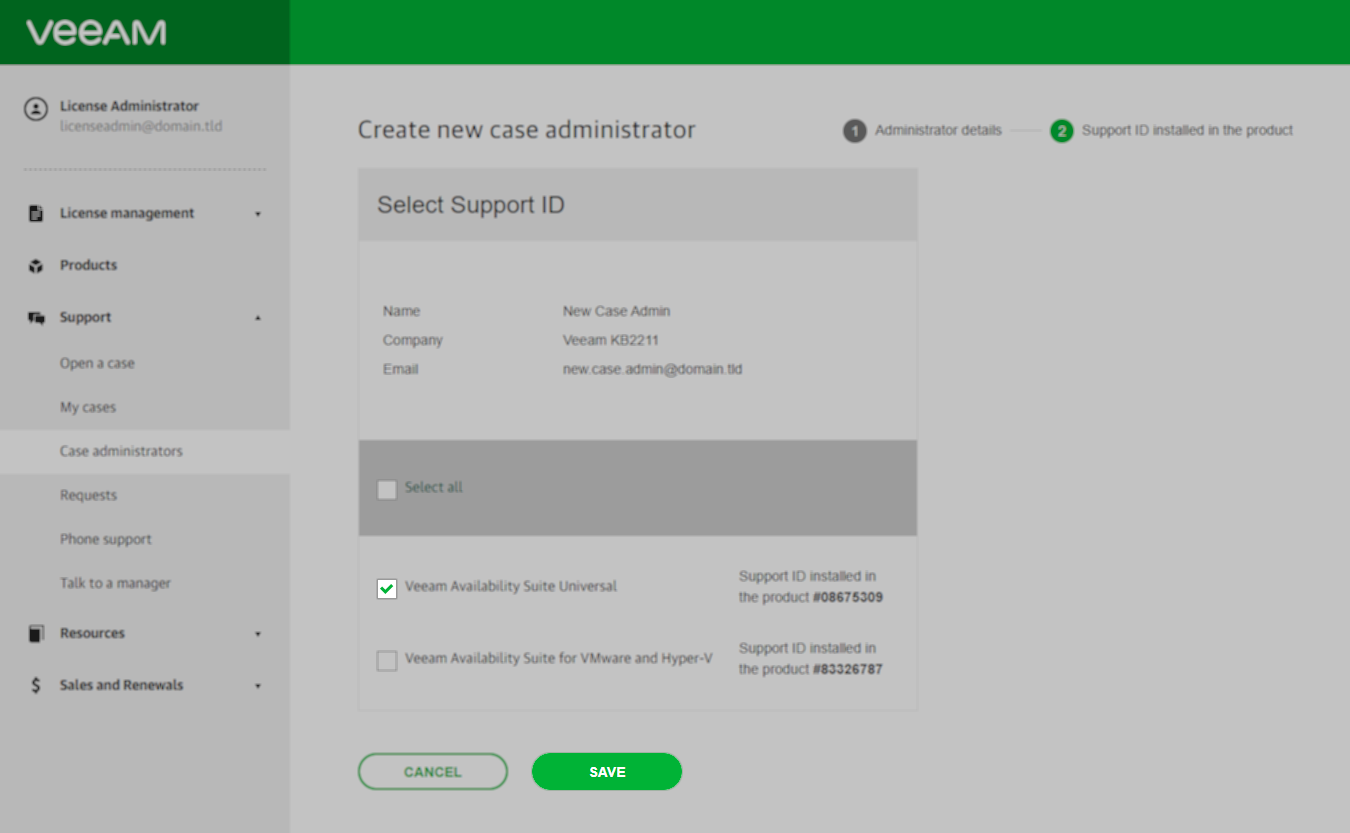
Task: Click the Veeam KB2211 company value
Action: pos(610,340)
